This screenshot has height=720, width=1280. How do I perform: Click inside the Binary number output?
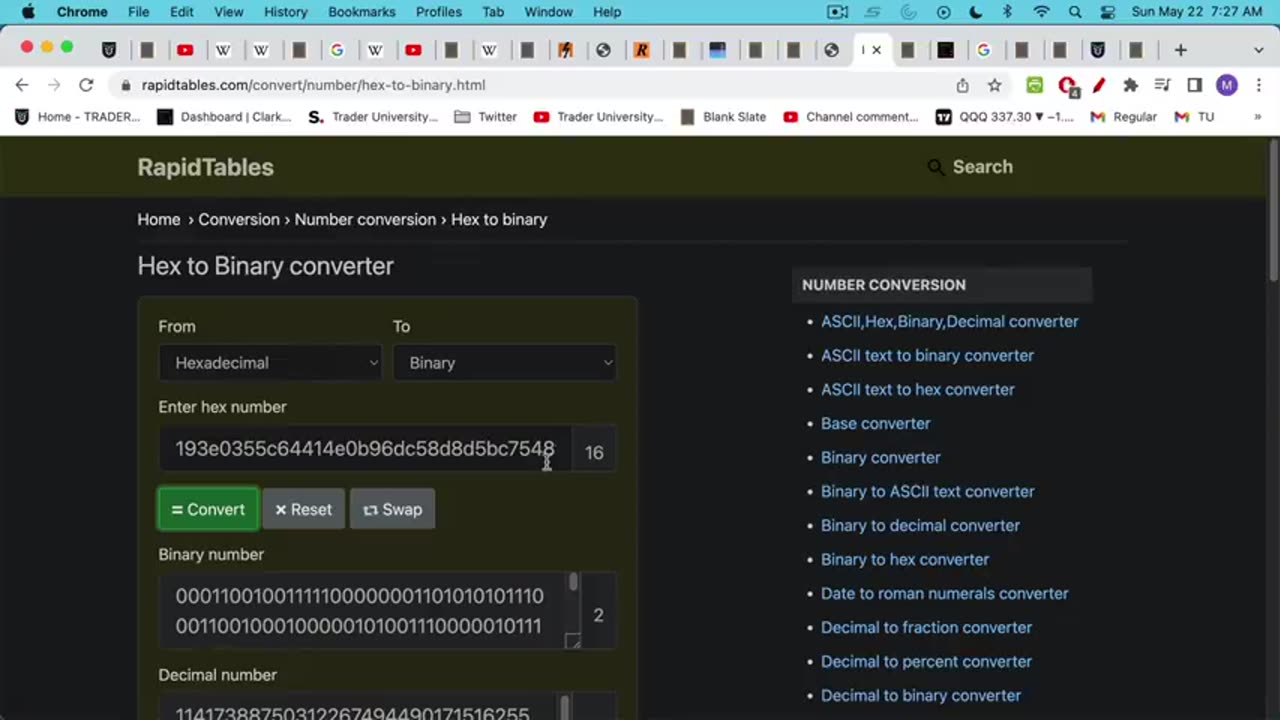360,611
